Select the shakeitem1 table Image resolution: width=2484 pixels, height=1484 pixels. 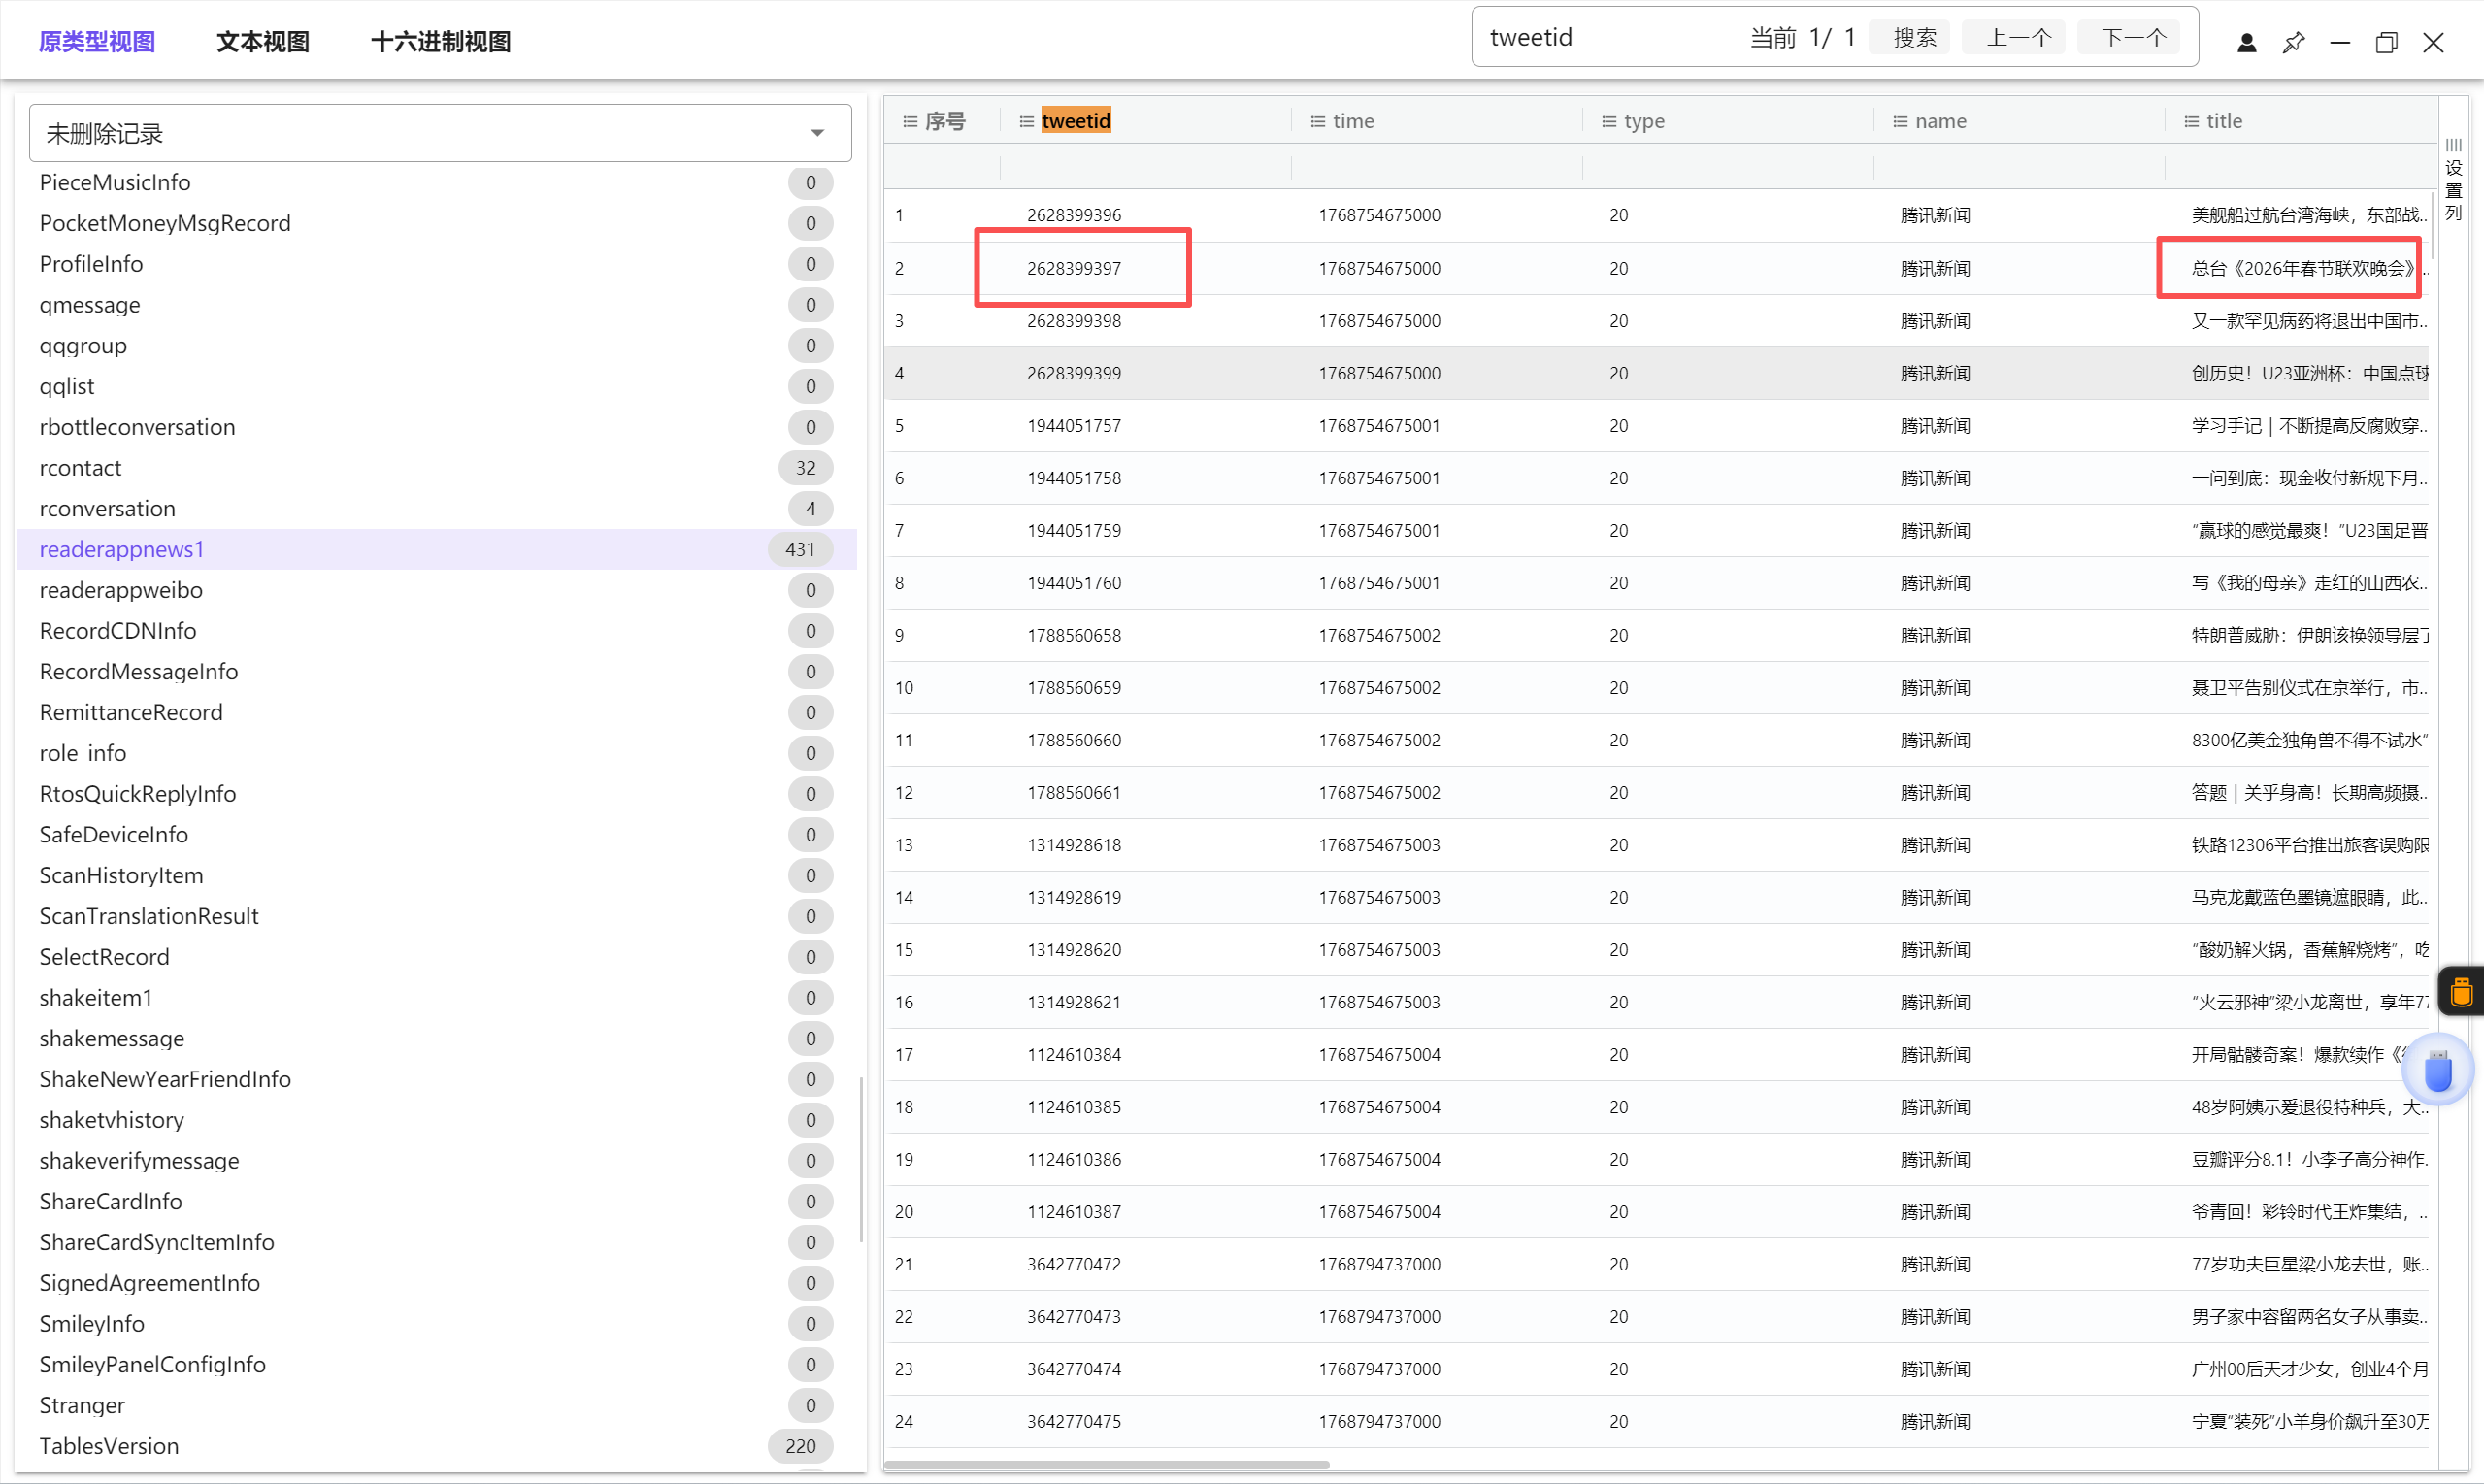pos(436,997)
